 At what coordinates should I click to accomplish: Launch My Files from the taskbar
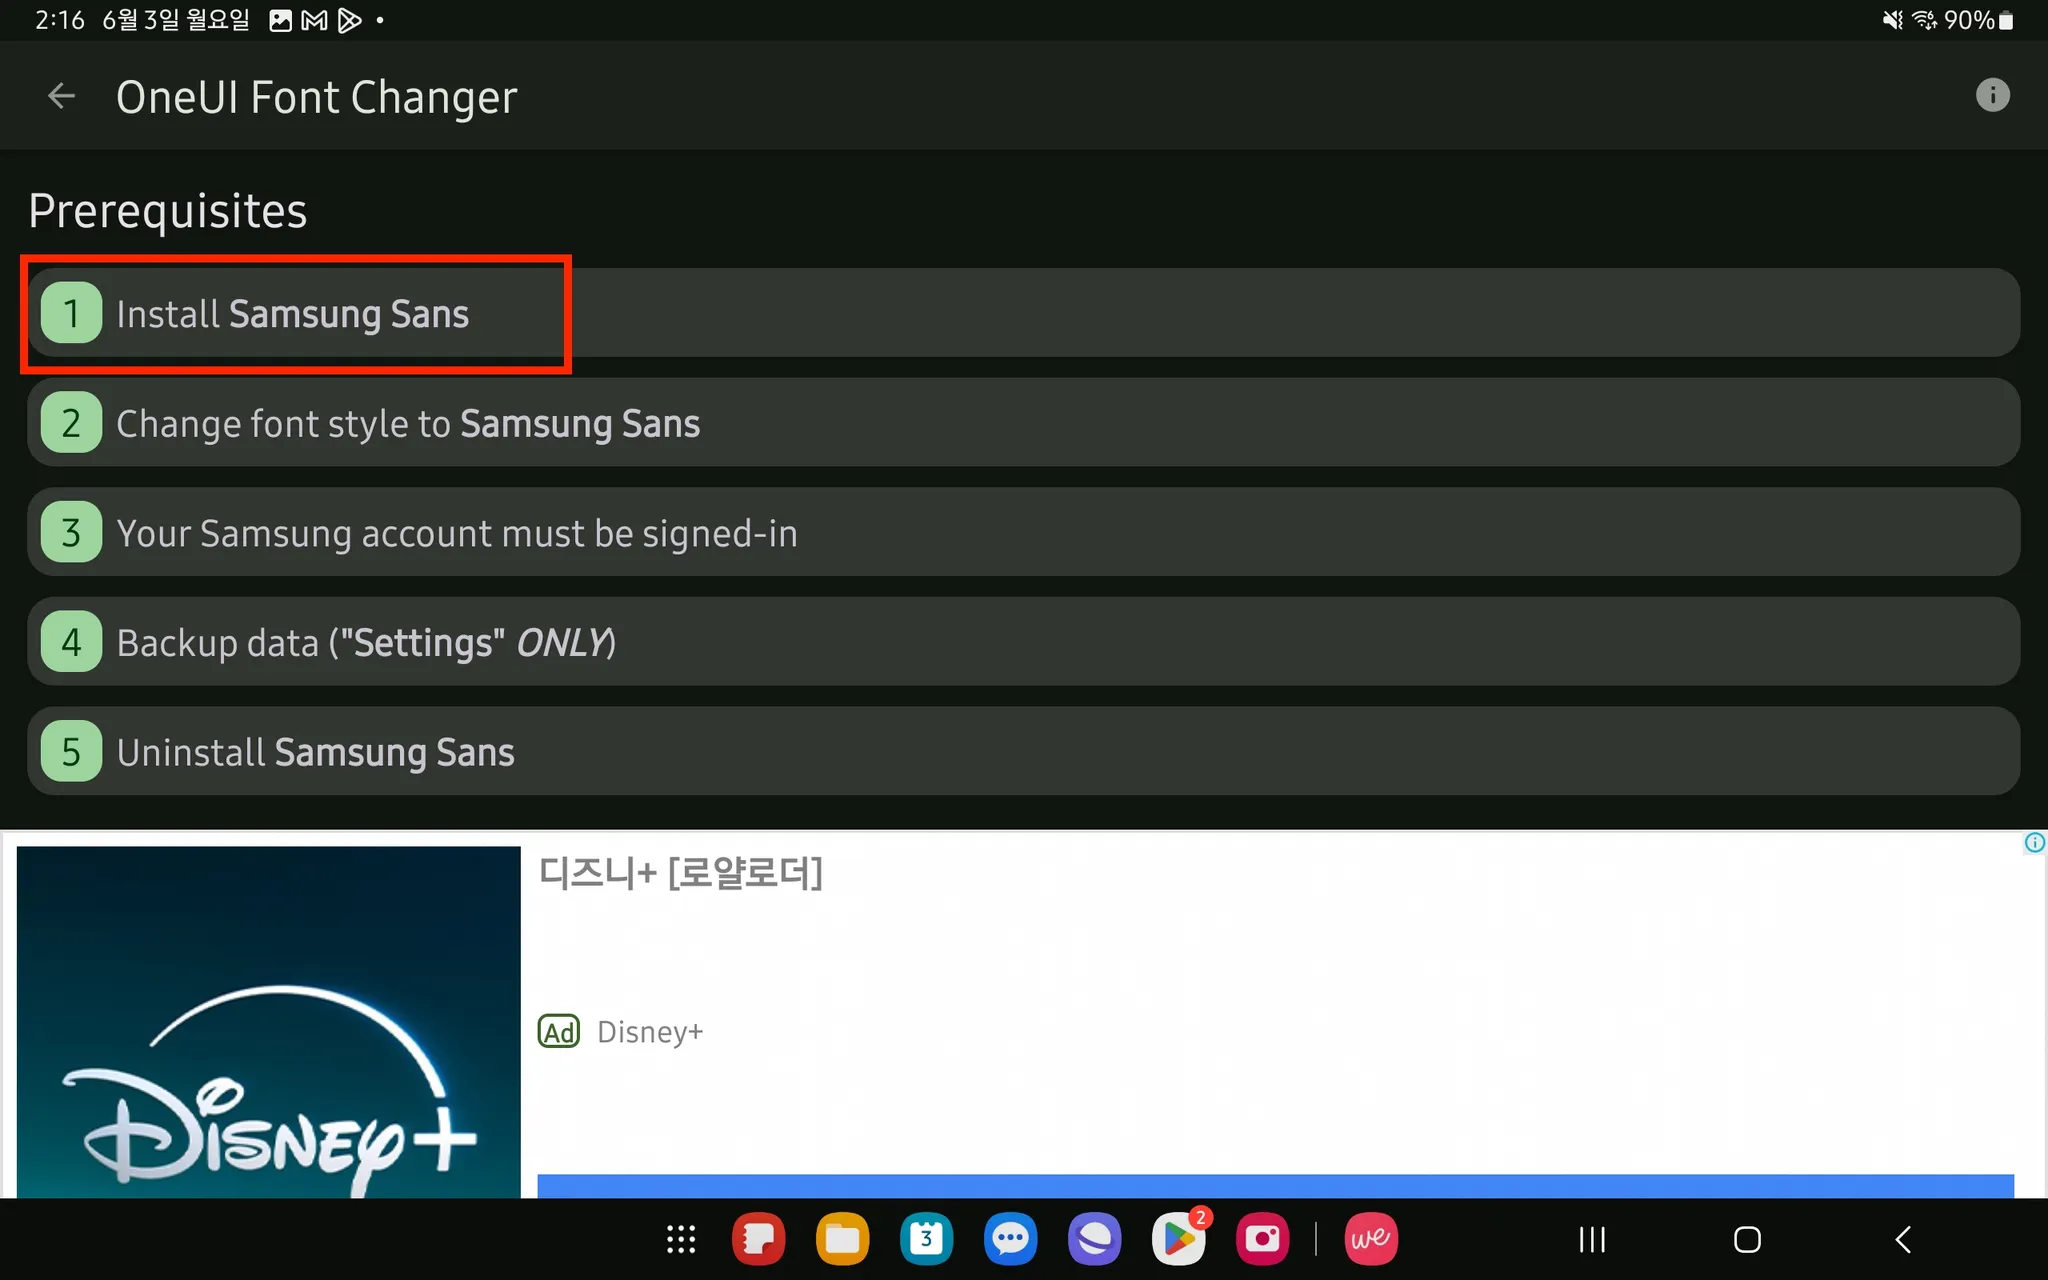842,1240
